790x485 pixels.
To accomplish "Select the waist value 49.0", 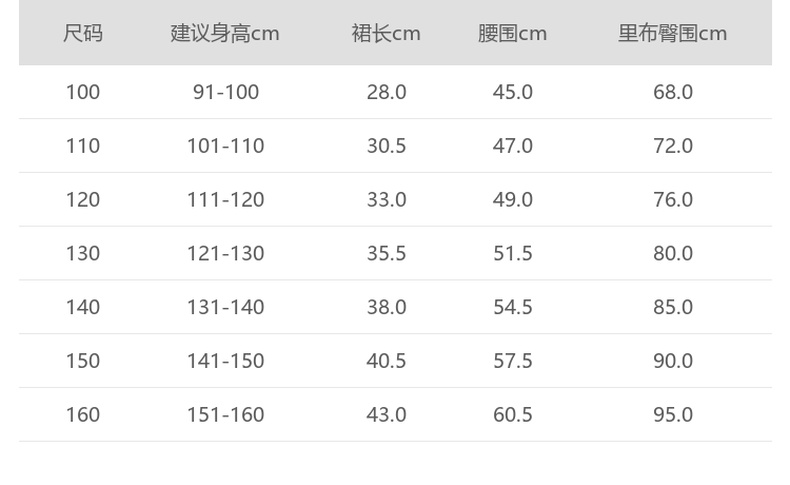I will coord(512,200).
